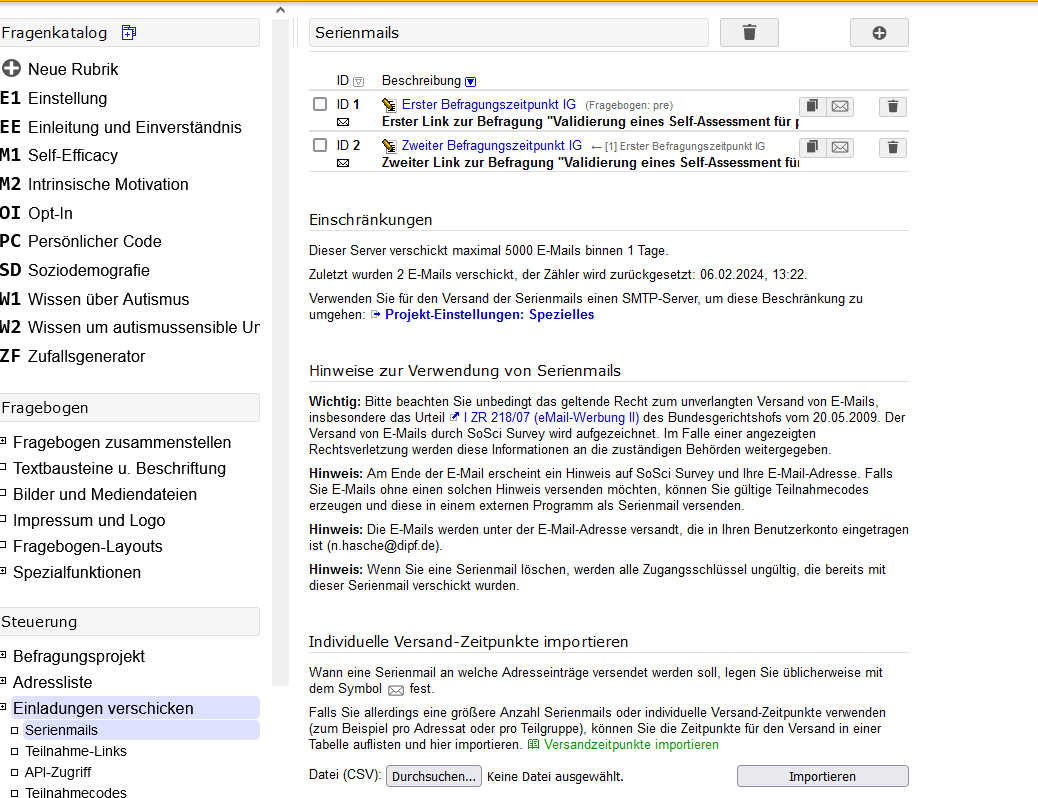The height and width of the screenshot is (798, 1038).
Task: Collapse the Einladungen verschicken section
Action: click(x=3, y=707)
